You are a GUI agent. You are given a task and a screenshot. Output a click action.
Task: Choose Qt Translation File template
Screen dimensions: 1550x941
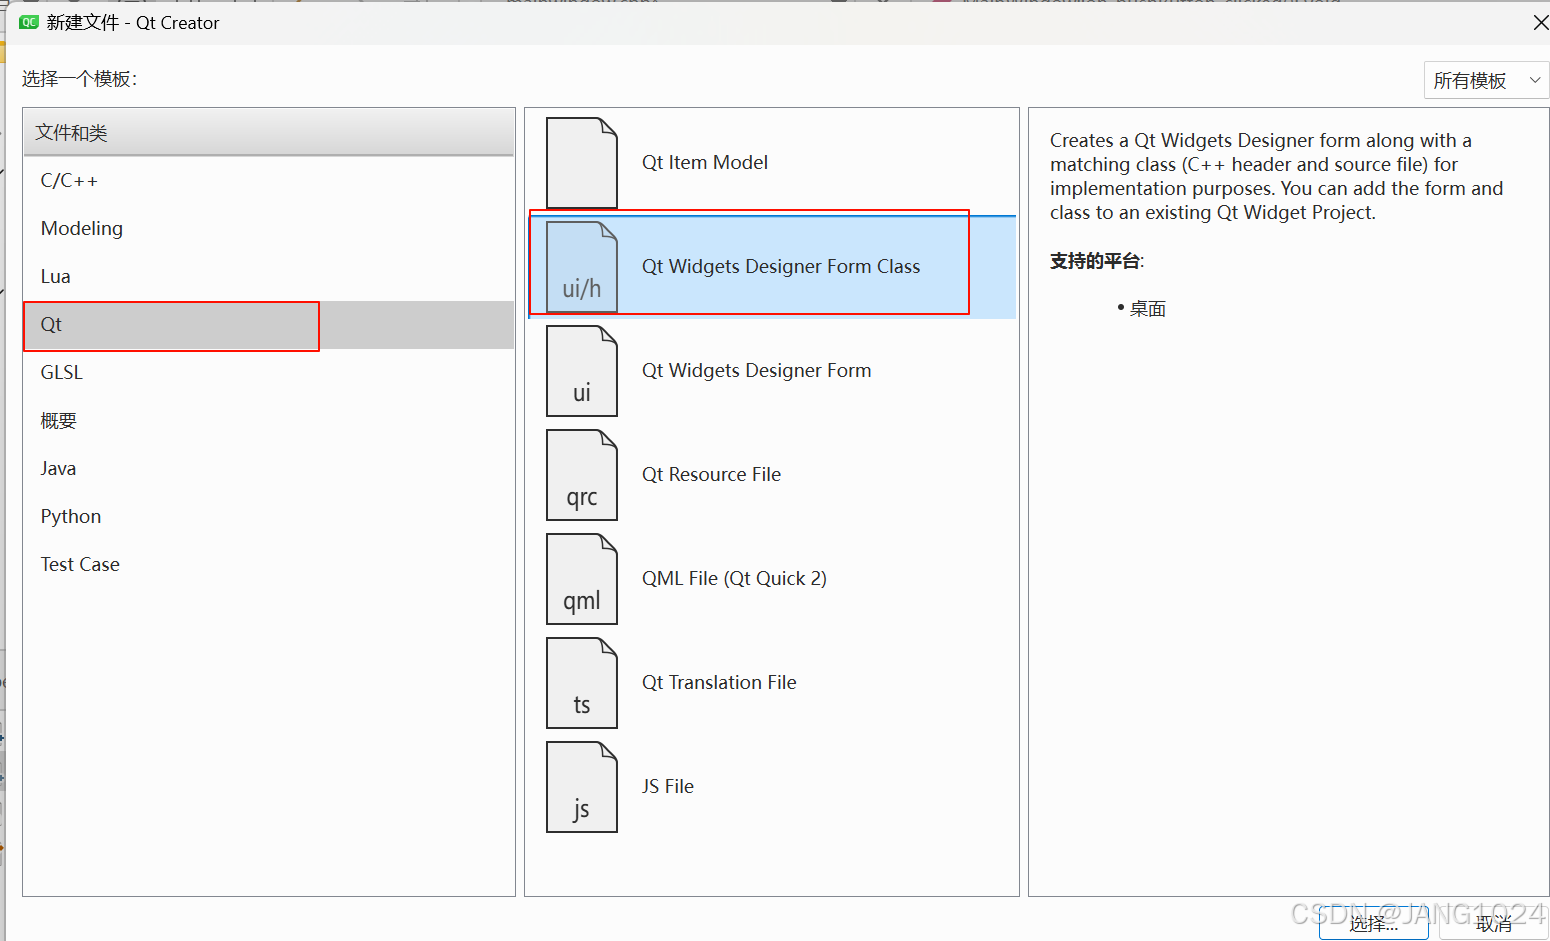click(772, 683)
